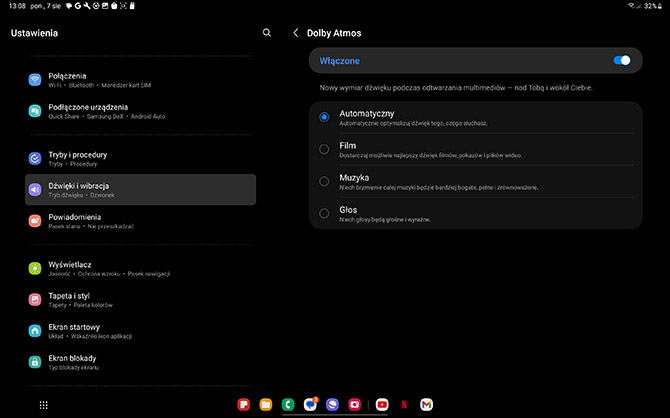Go back from the Dolby Atmos screen
The width and height of the screenshot is (670, 418).
(295, 33)
